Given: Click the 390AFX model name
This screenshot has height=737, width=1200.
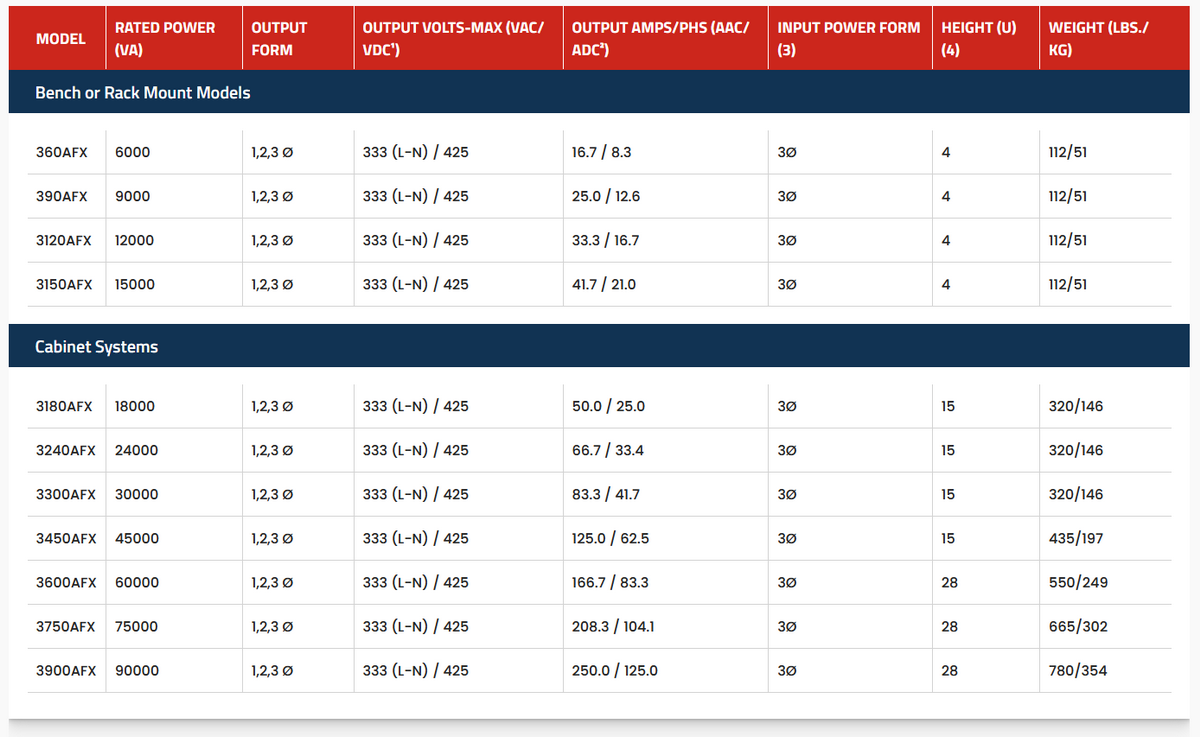Looking at the screenshot, I should coord(61,197).
